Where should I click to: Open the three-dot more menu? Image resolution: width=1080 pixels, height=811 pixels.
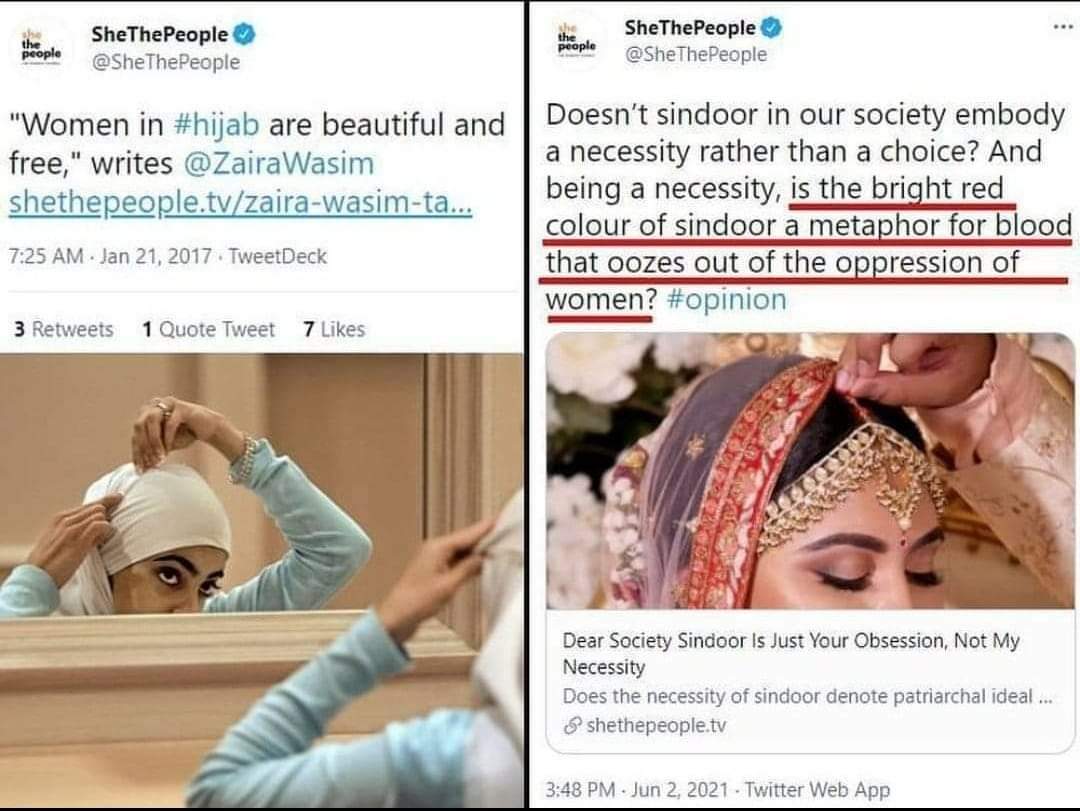(x=1063, y=27)
